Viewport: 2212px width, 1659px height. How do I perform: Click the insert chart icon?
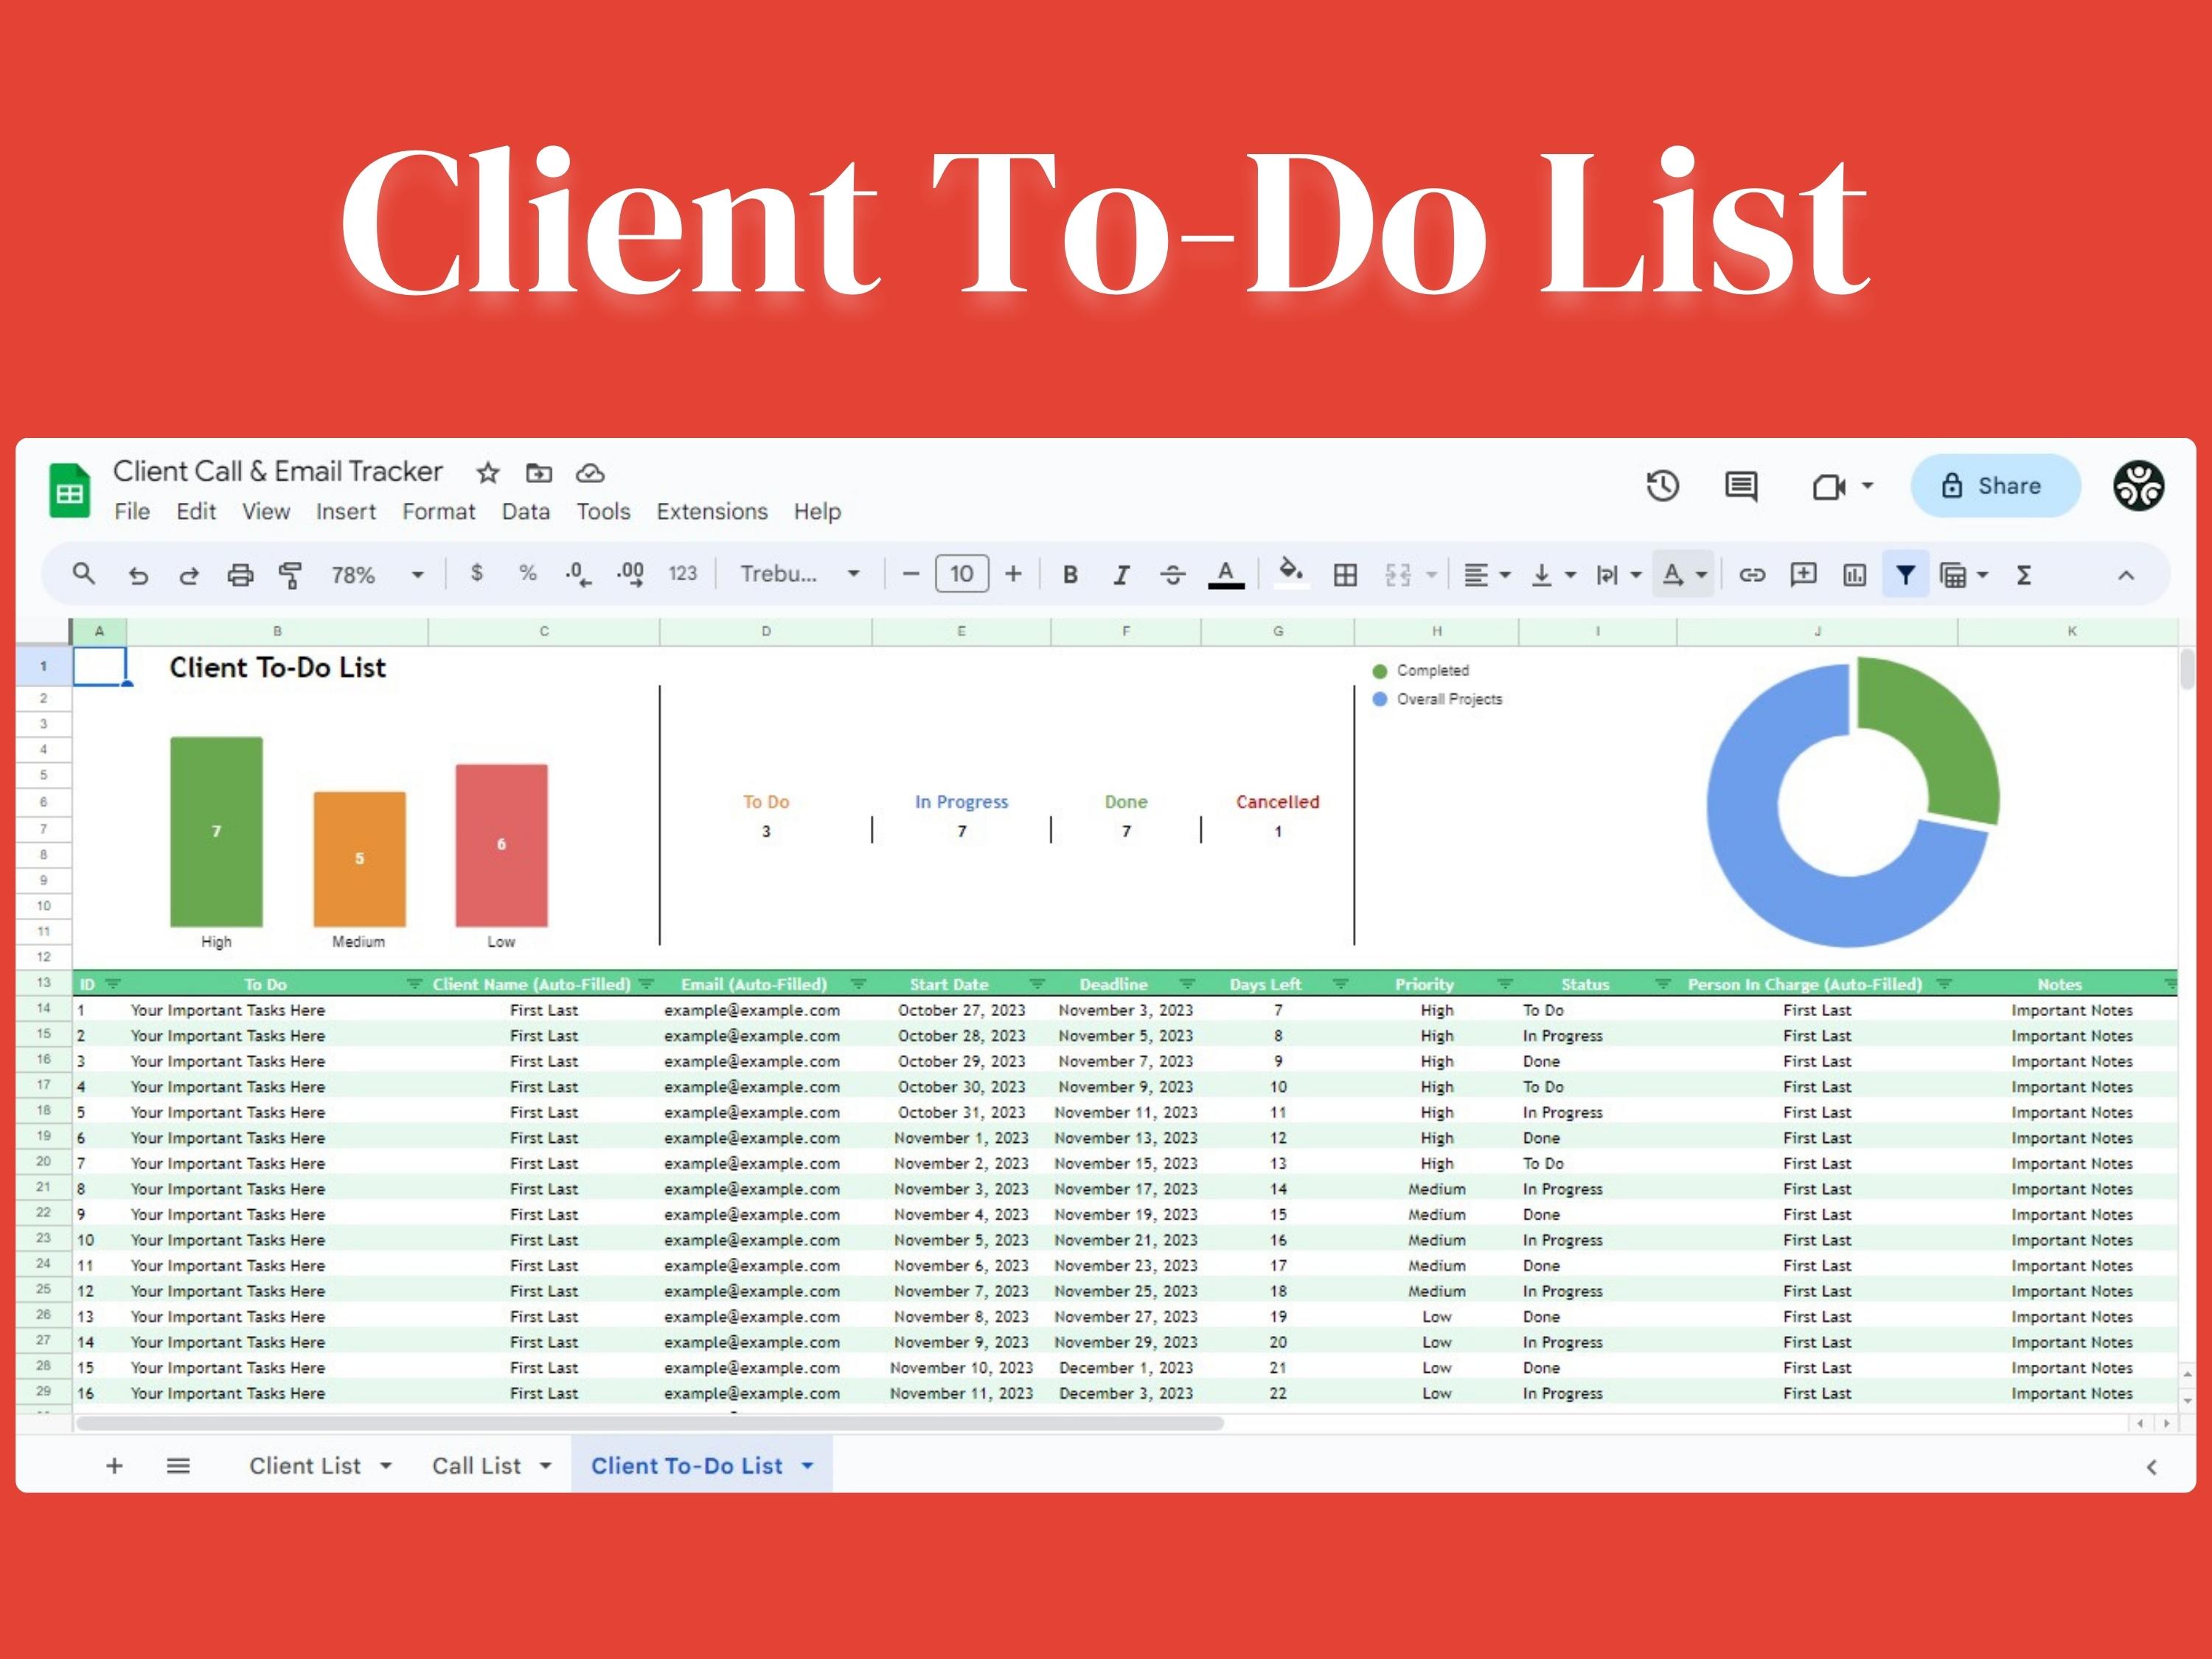[1854, 575]
